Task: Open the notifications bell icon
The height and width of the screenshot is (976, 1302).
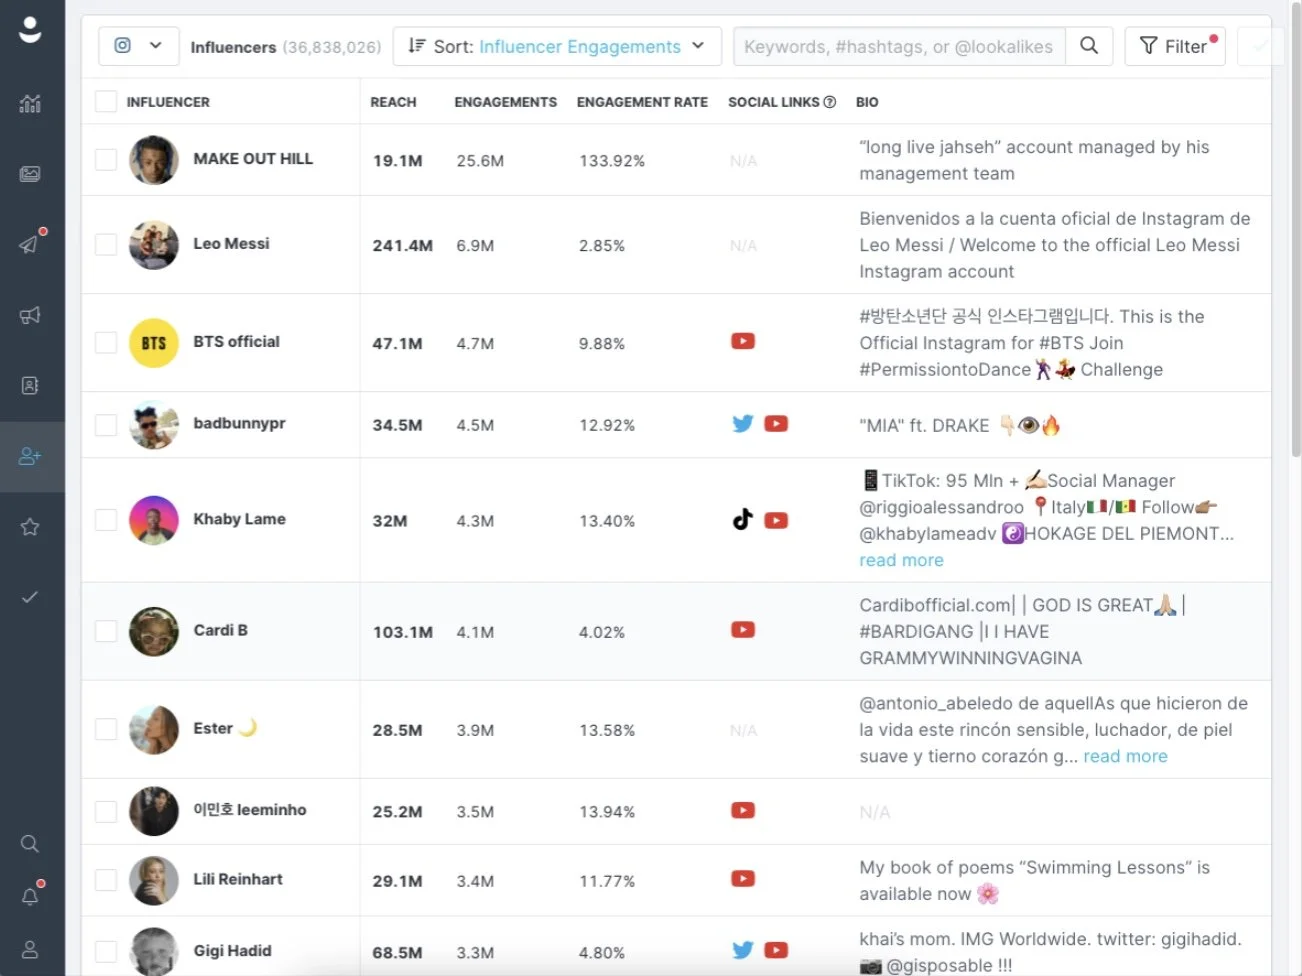Action: pyautogui.click(x=30, y=896)
